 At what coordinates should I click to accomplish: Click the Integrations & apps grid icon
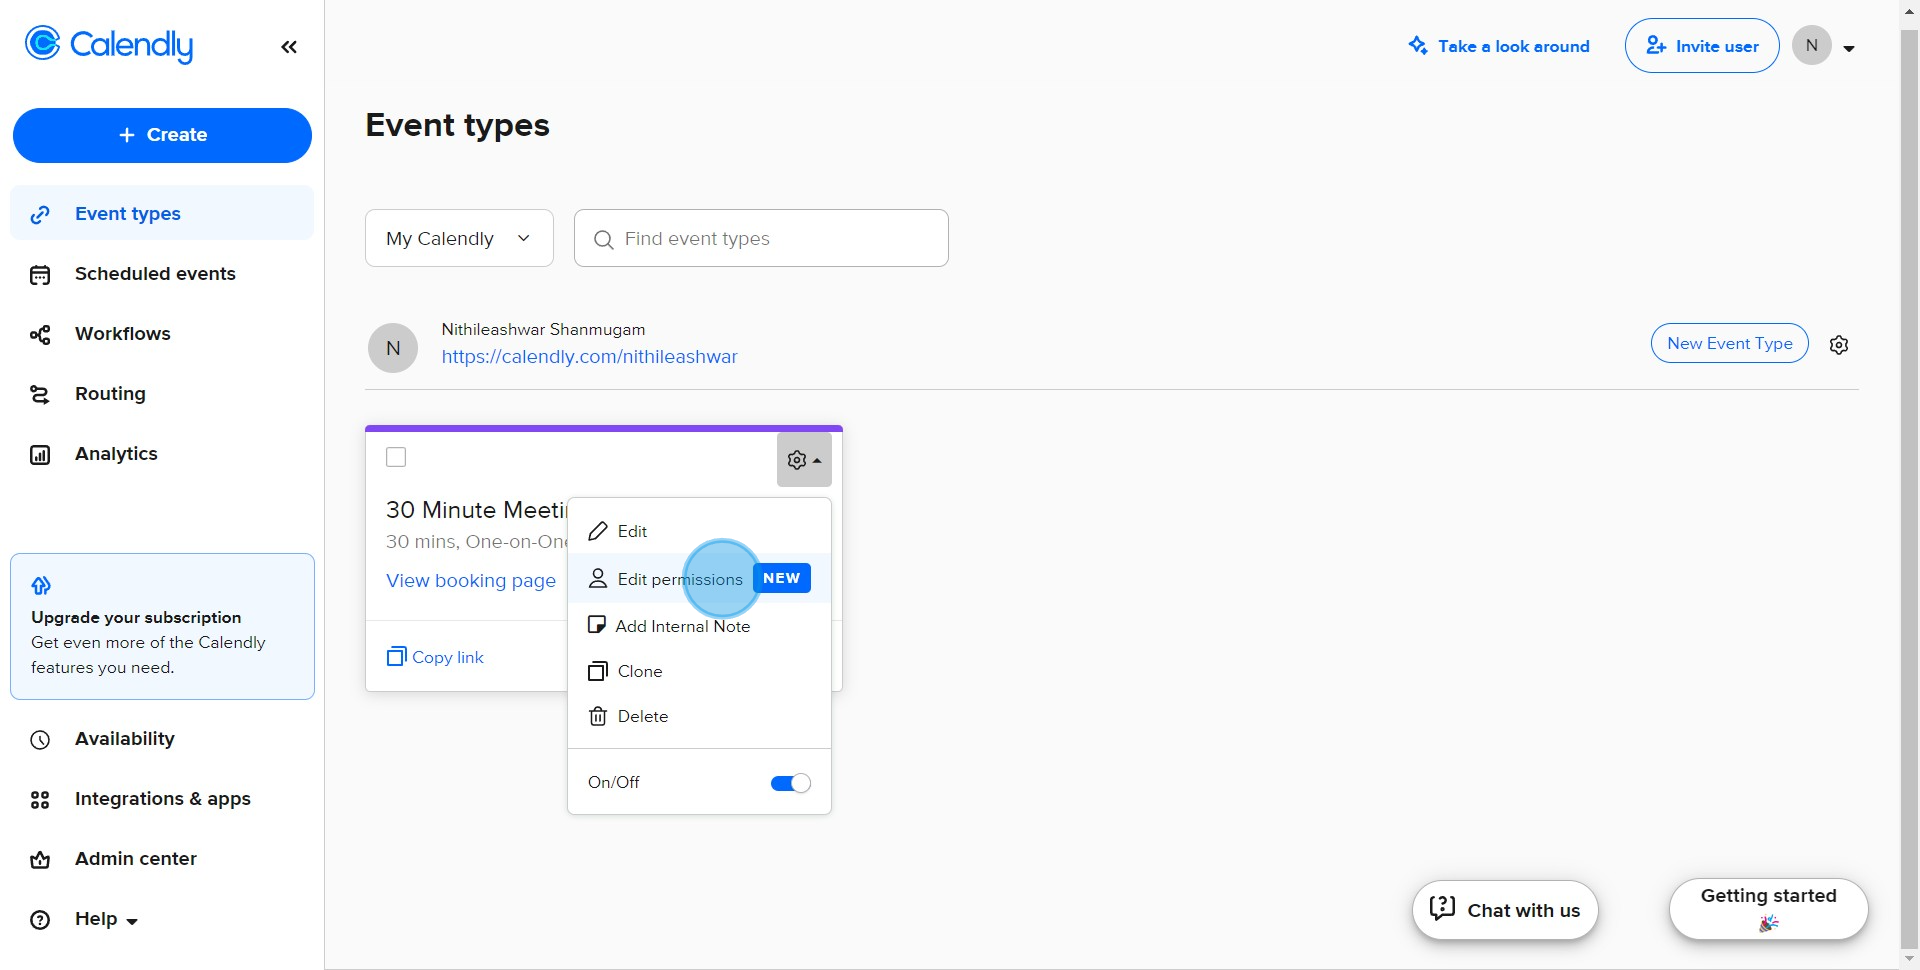coord(40,800)
